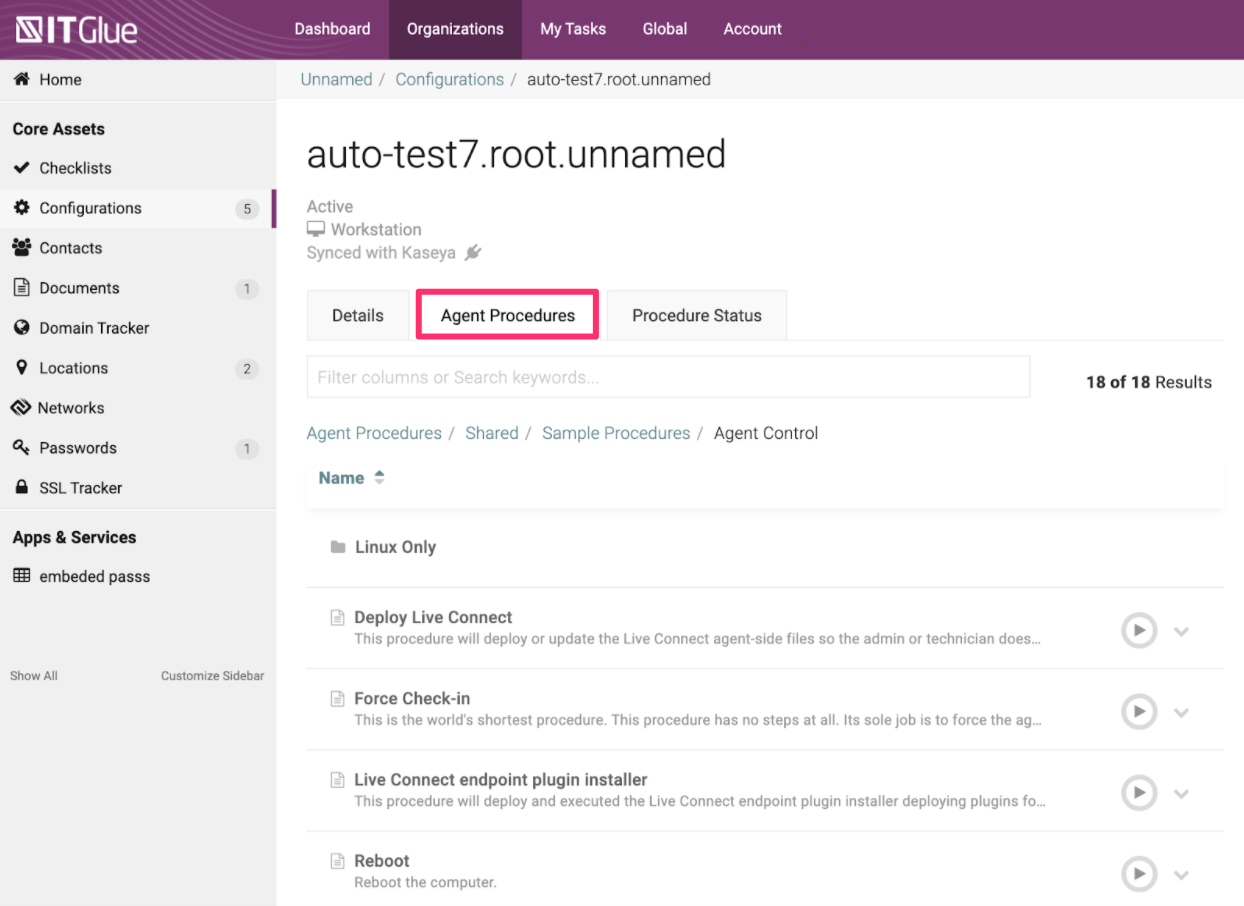Screen dimensions: 1244x906
Task: Expand options for Live Connect endpoint plugin installer
Action: [1181, 794]
